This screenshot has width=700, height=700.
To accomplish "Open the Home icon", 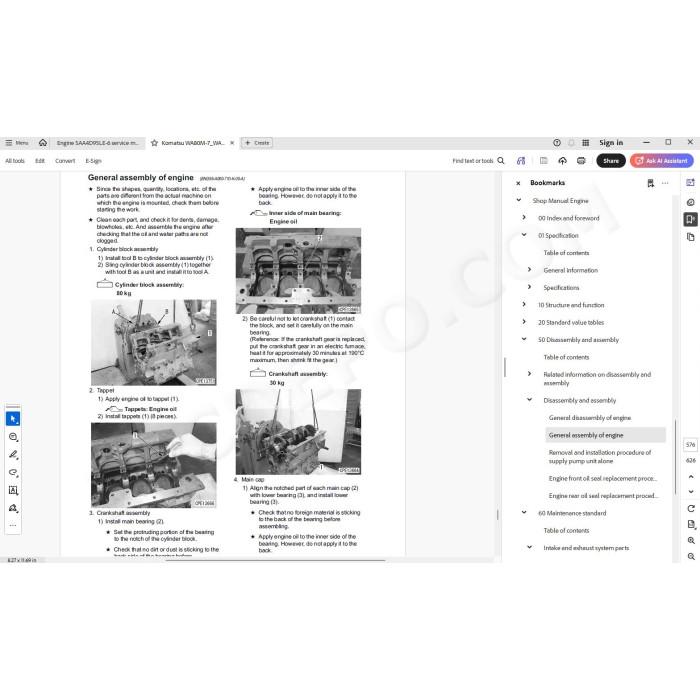I will pos(43,143).
